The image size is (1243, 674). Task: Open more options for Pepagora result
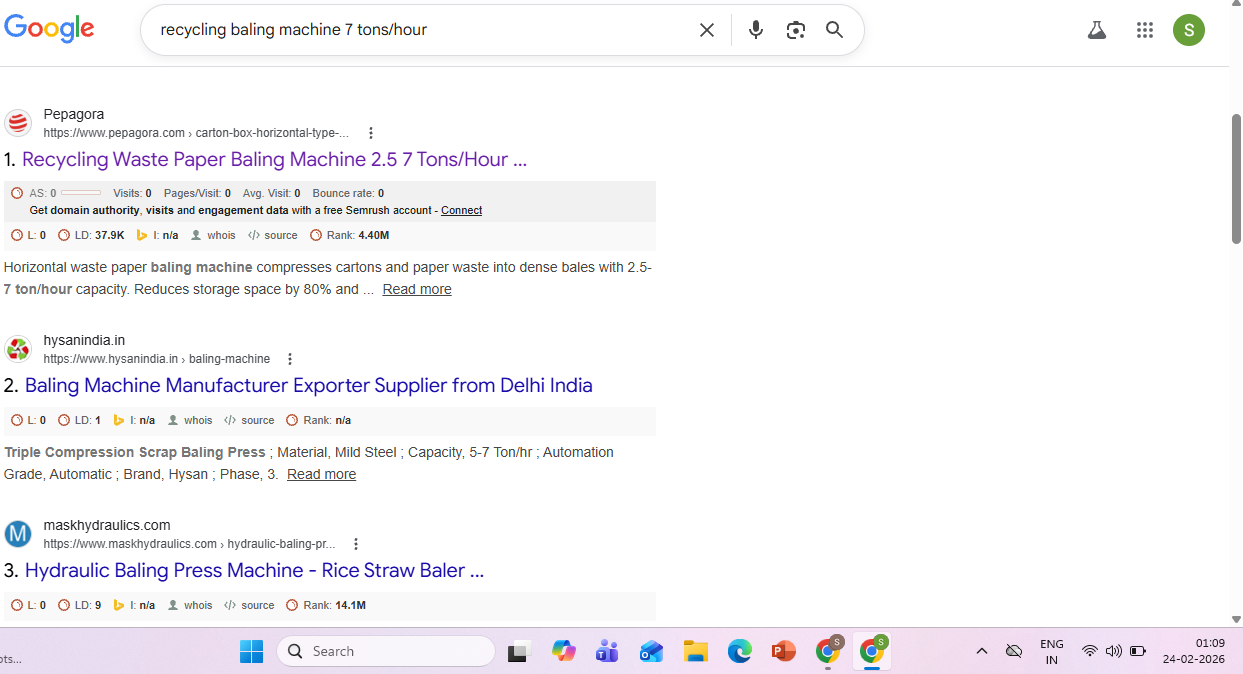371,133
